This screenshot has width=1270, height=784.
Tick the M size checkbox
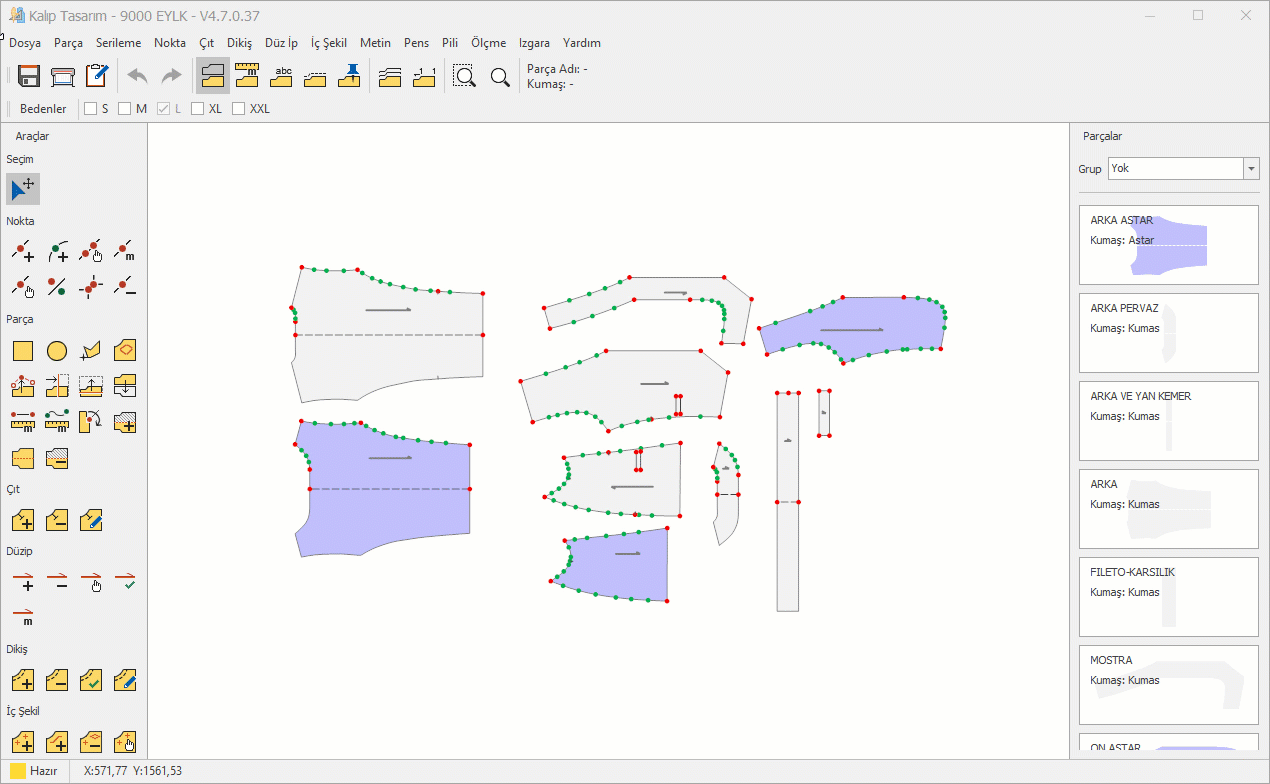tap(125, 109)
